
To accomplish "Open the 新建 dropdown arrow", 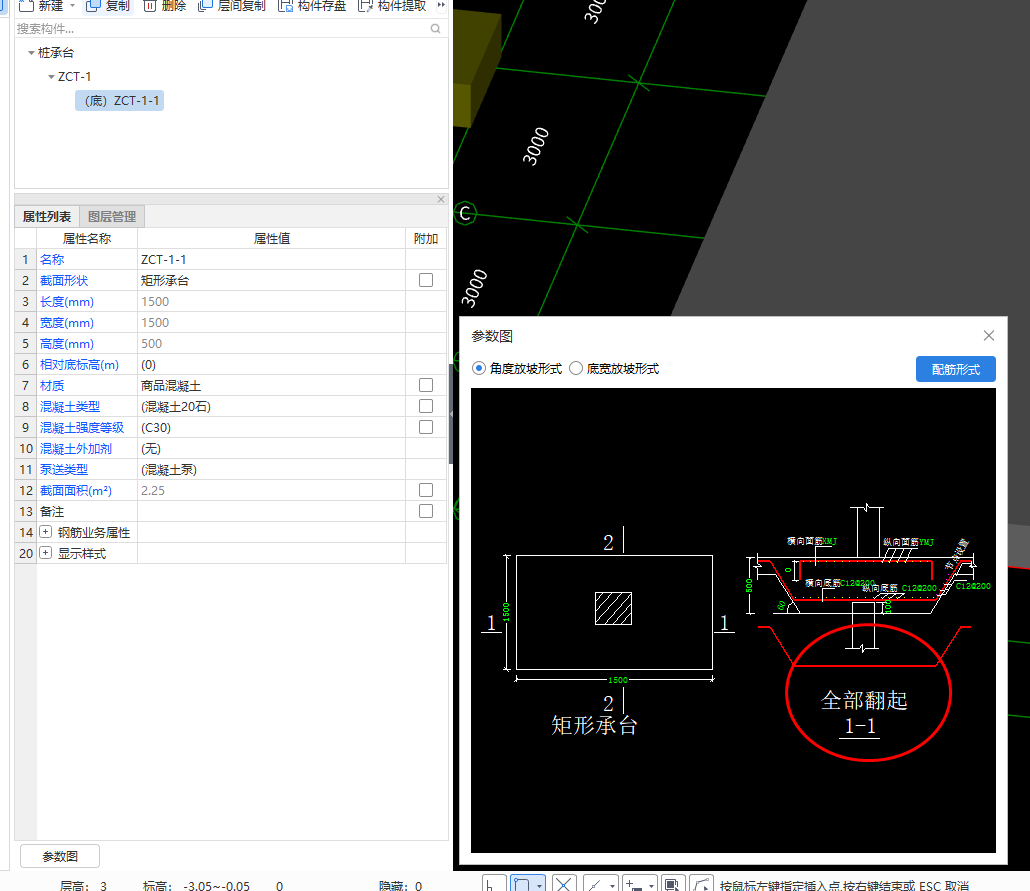I will click(x=73, y=6).
